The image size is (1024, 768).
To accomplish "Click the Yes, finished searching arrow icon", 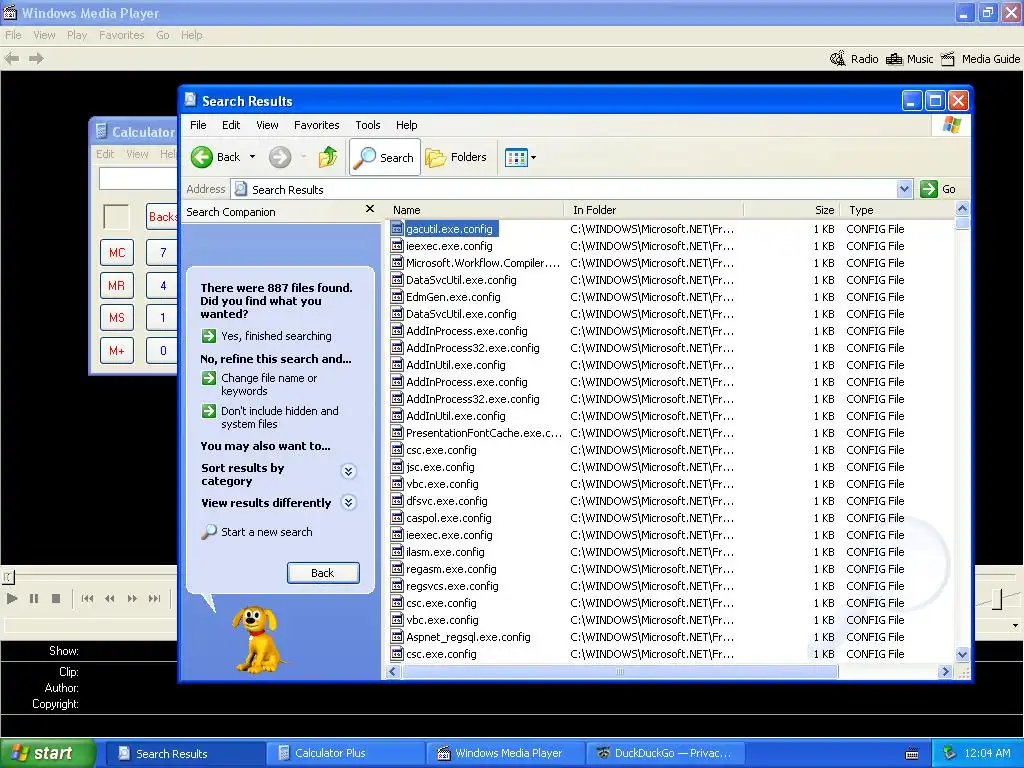I will [x=208, y=336].
